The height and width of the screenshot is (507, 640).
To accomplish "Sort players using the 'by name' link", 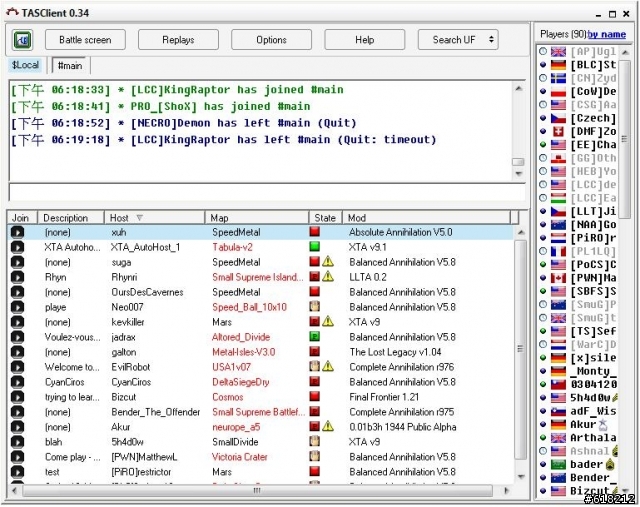I will click(x=607, y=34).
